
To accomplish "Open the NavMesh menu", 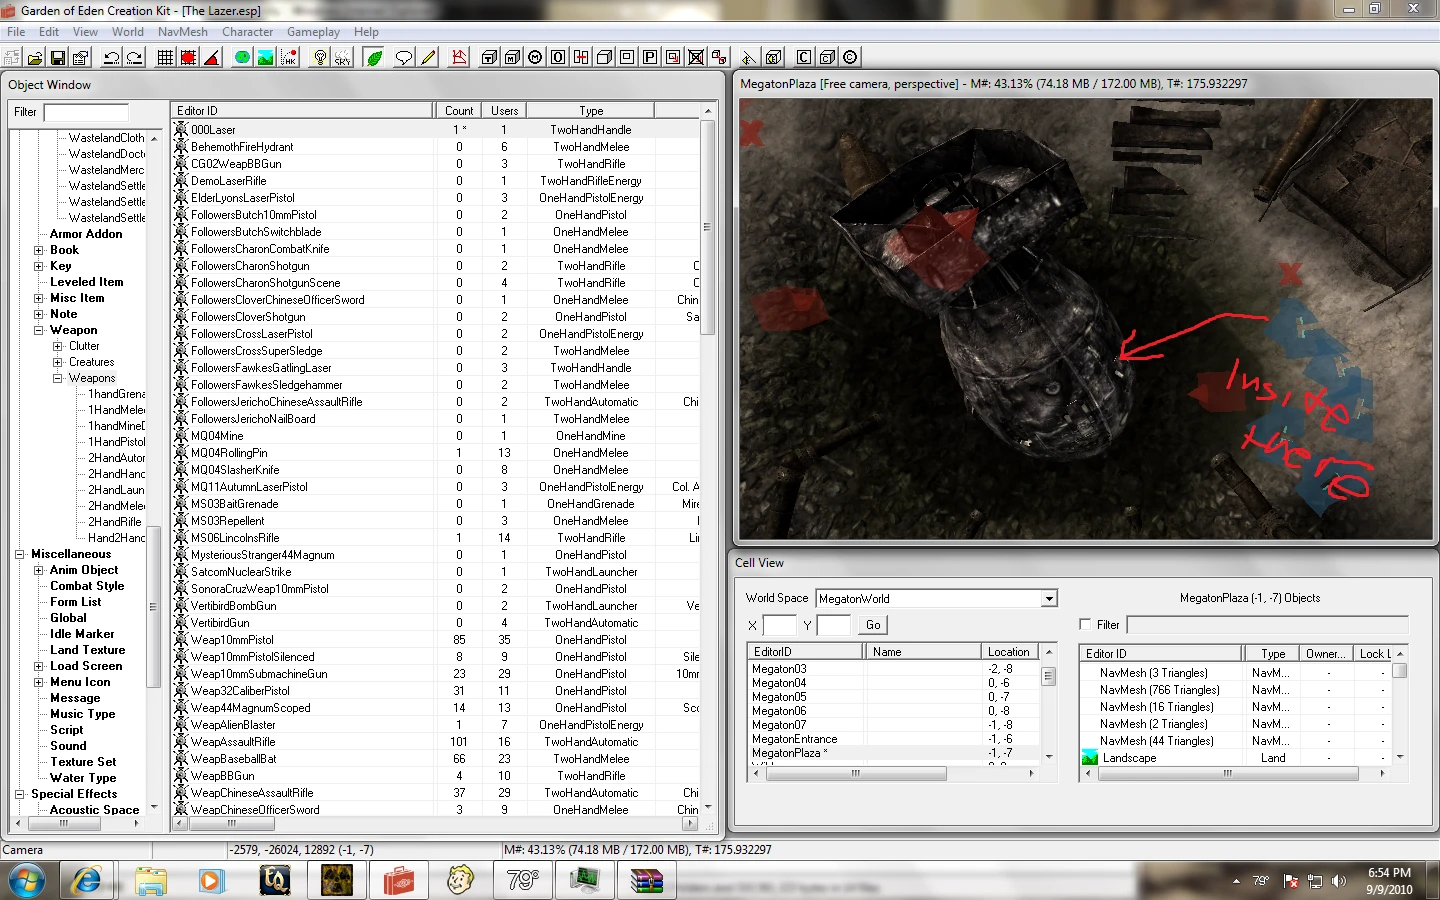I will pos(183,32).
